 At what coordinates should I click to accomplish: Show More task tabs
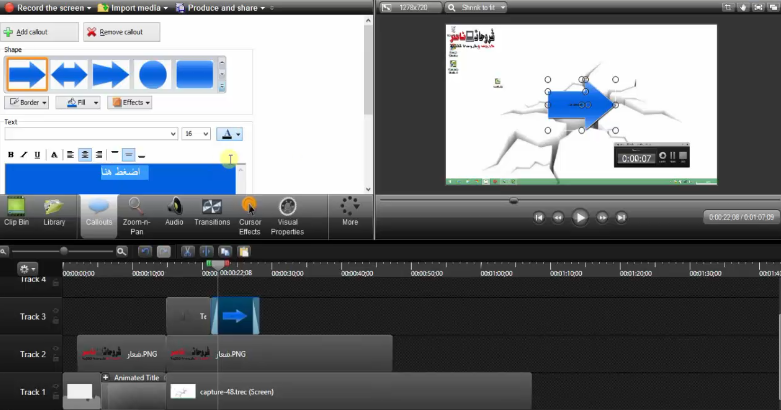click(350, 212)
